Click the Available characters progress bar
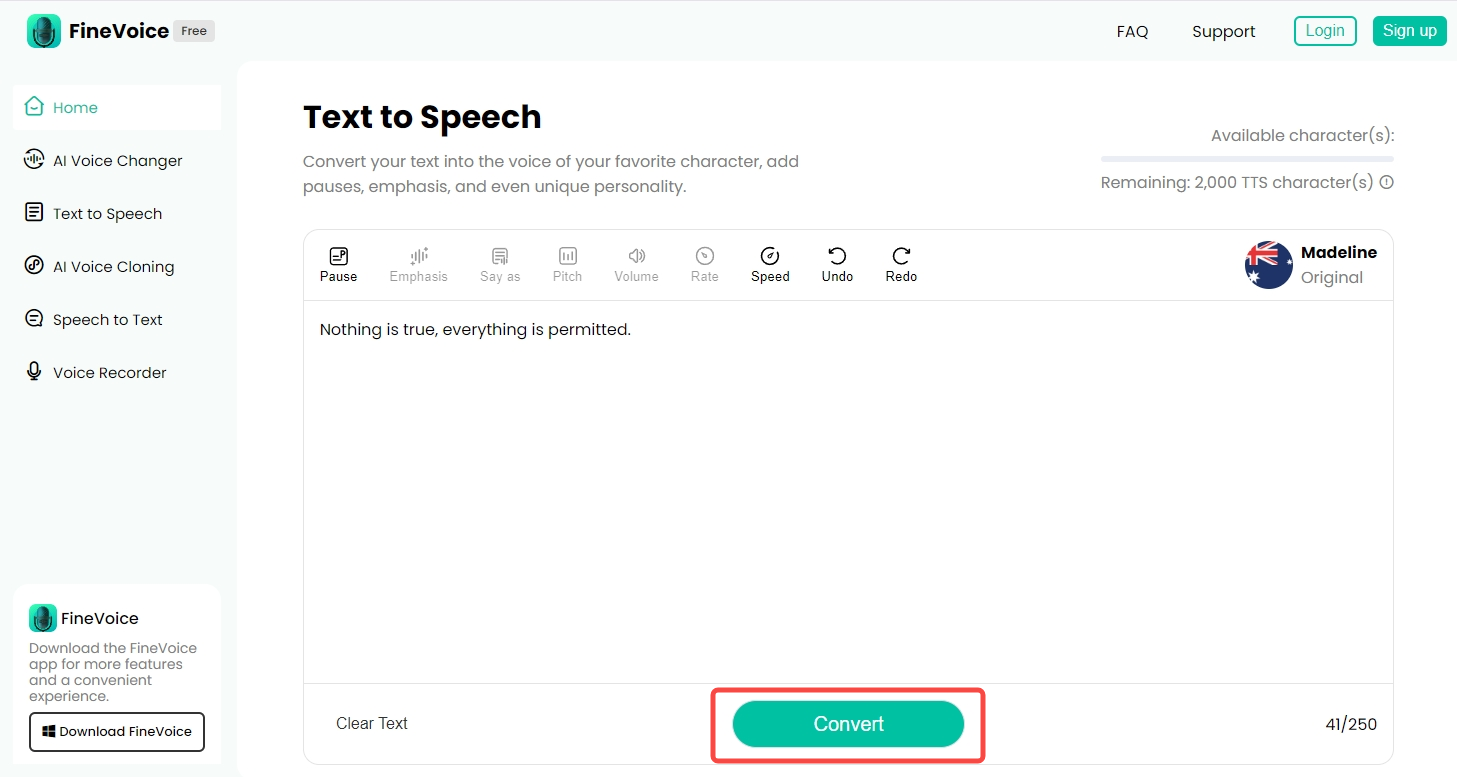The height and width of the screenshot is (777, 1457). [x=1246, y=158]
